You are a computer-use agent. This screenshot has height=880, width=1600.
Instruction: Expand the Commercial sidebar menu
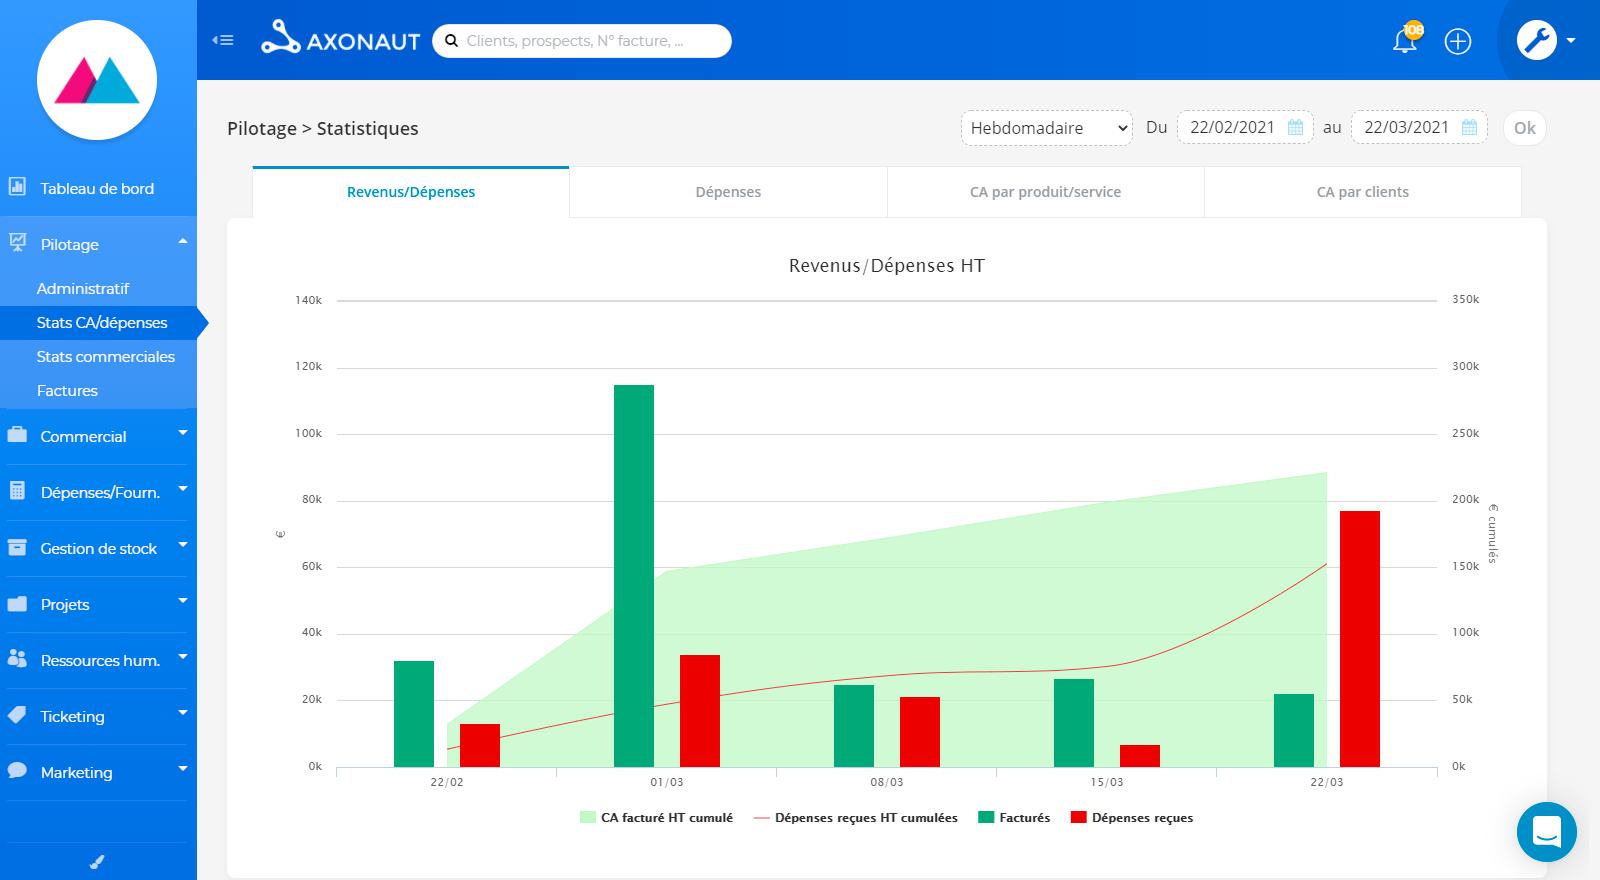(x=98, y=436)
